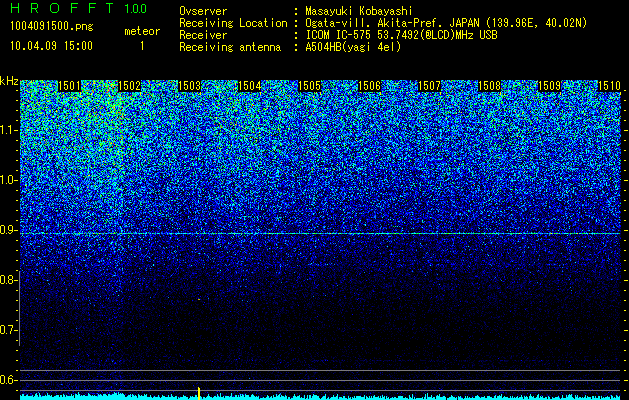
Task: Click the 0.8 kHz axis label
Action: [x=8, y=280]
